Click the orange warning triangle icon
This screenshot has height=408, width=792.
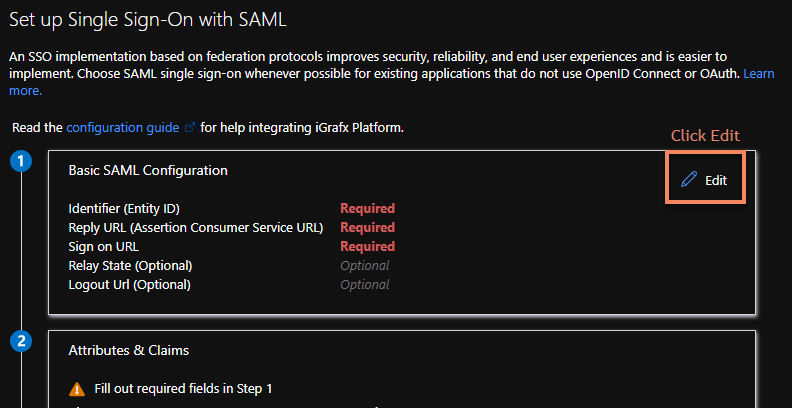77,388
